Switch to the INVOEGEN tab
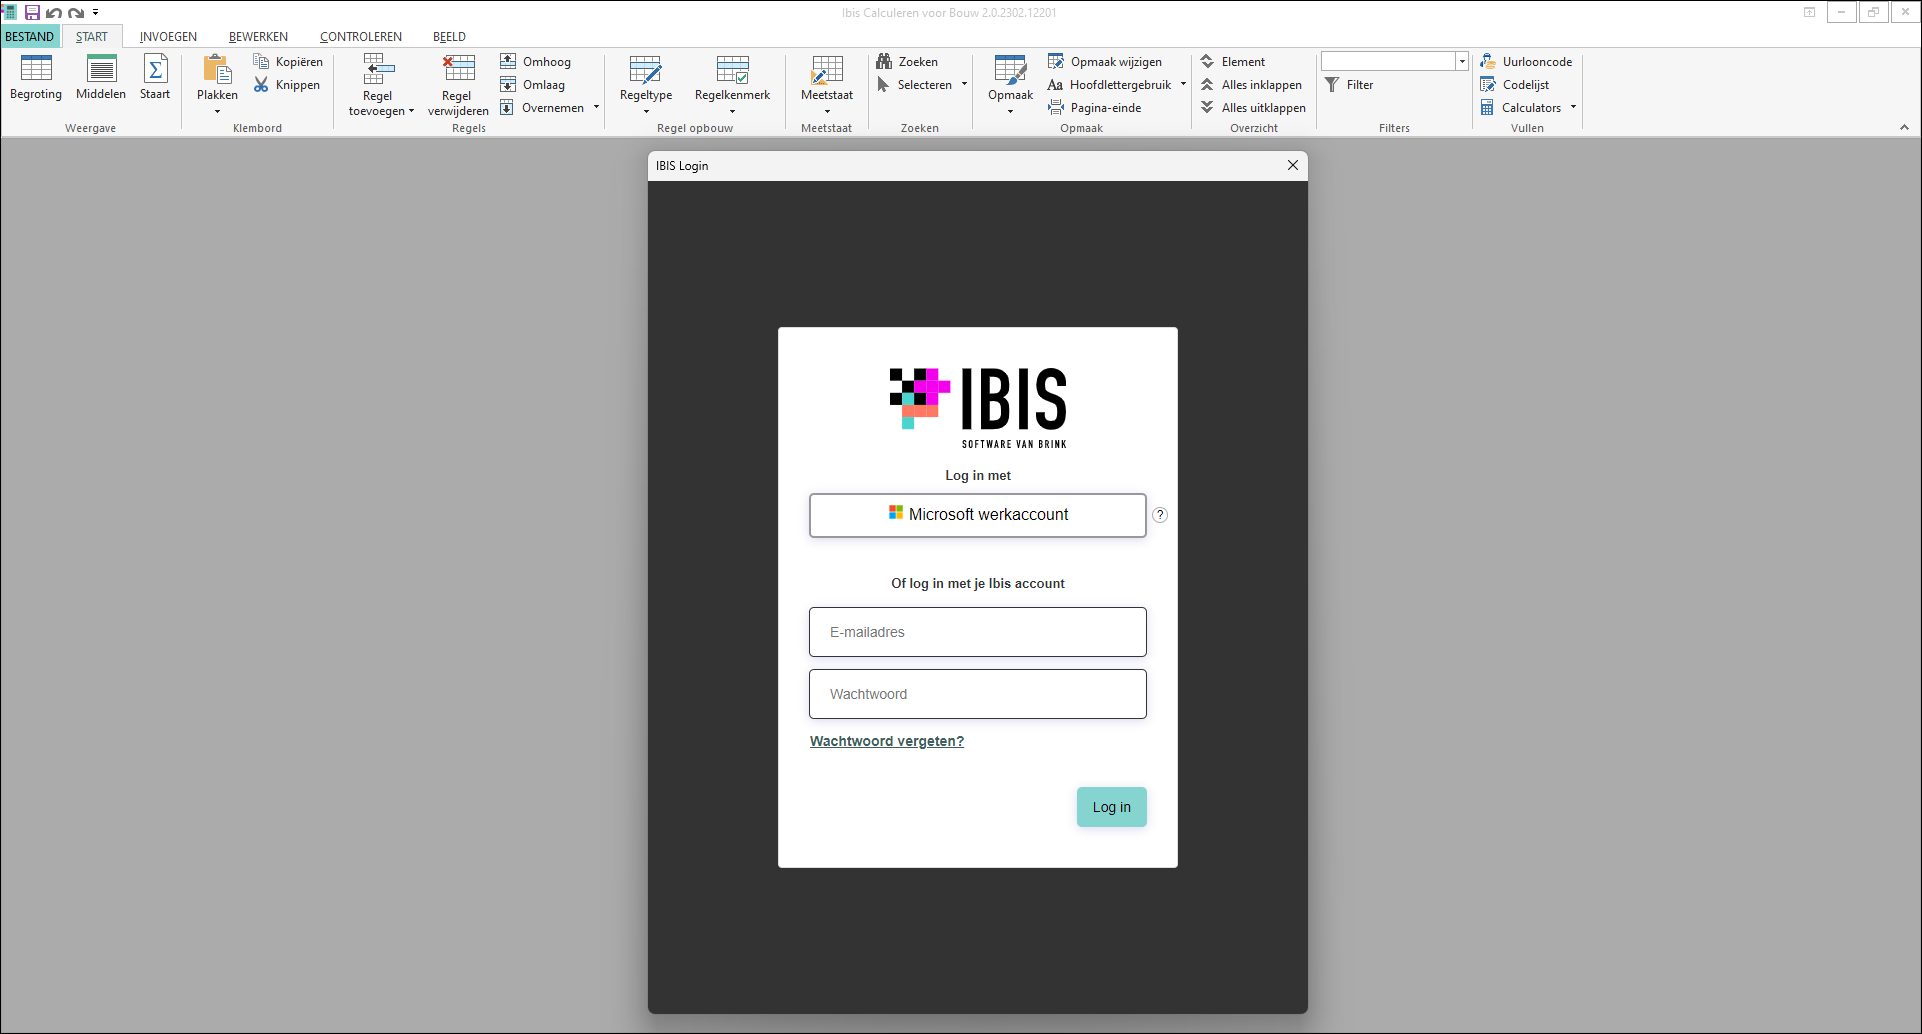 168,37
